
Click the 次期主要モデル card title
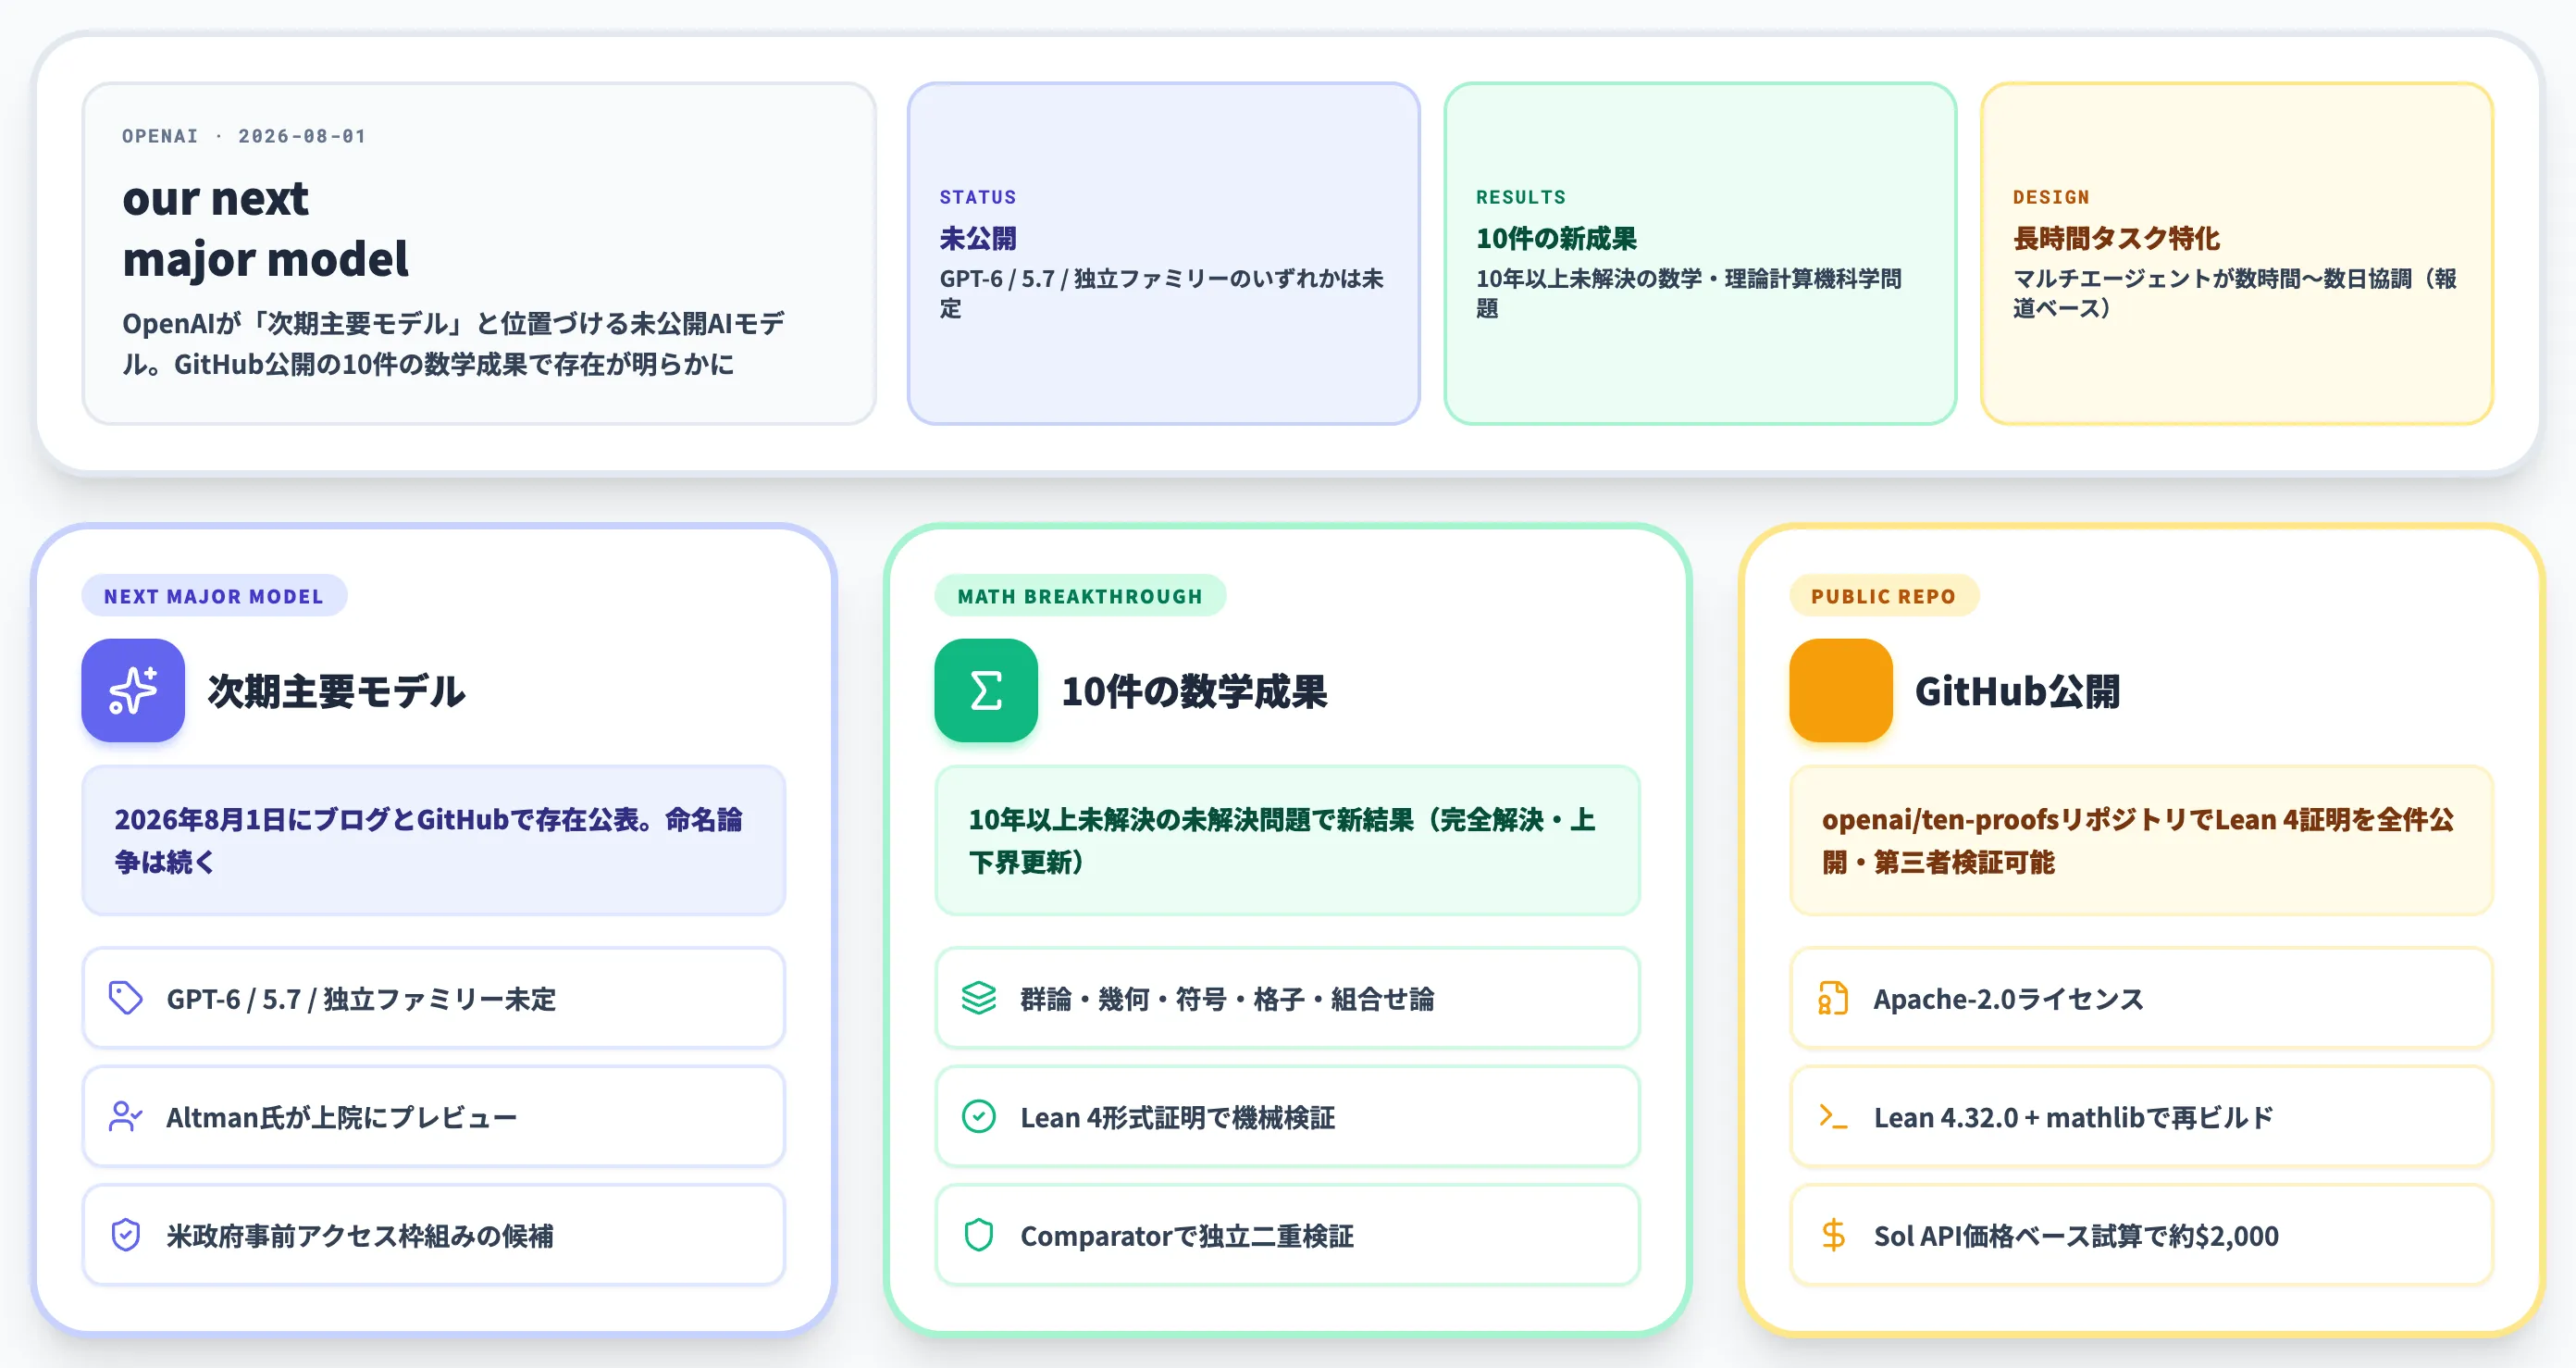click(x=336, y=691)
